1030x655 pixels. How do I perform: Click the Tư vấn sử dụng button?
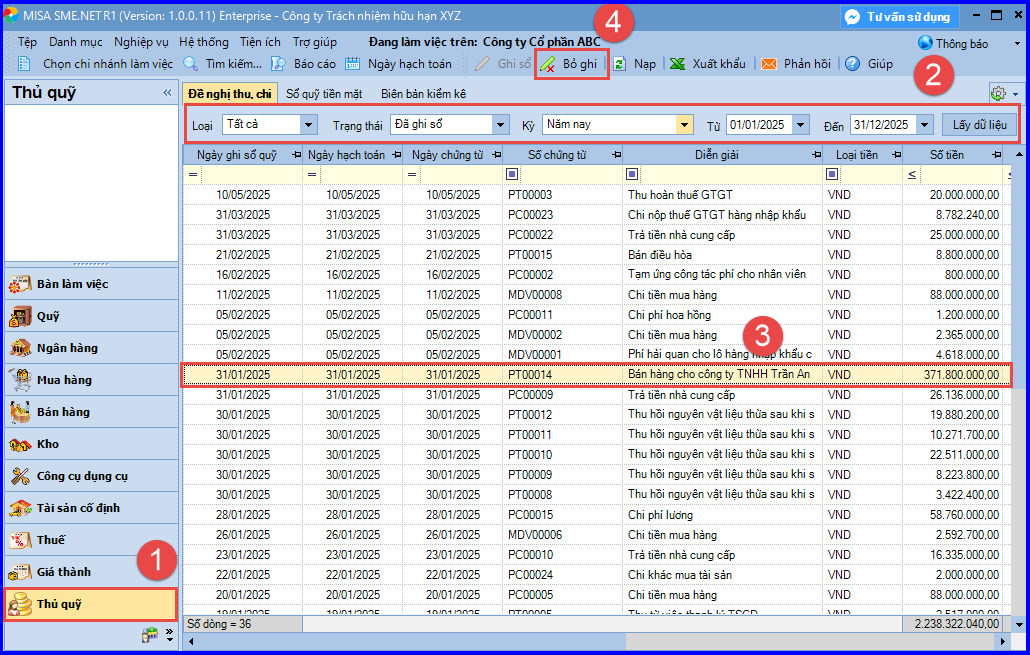(x=899, y=16)
